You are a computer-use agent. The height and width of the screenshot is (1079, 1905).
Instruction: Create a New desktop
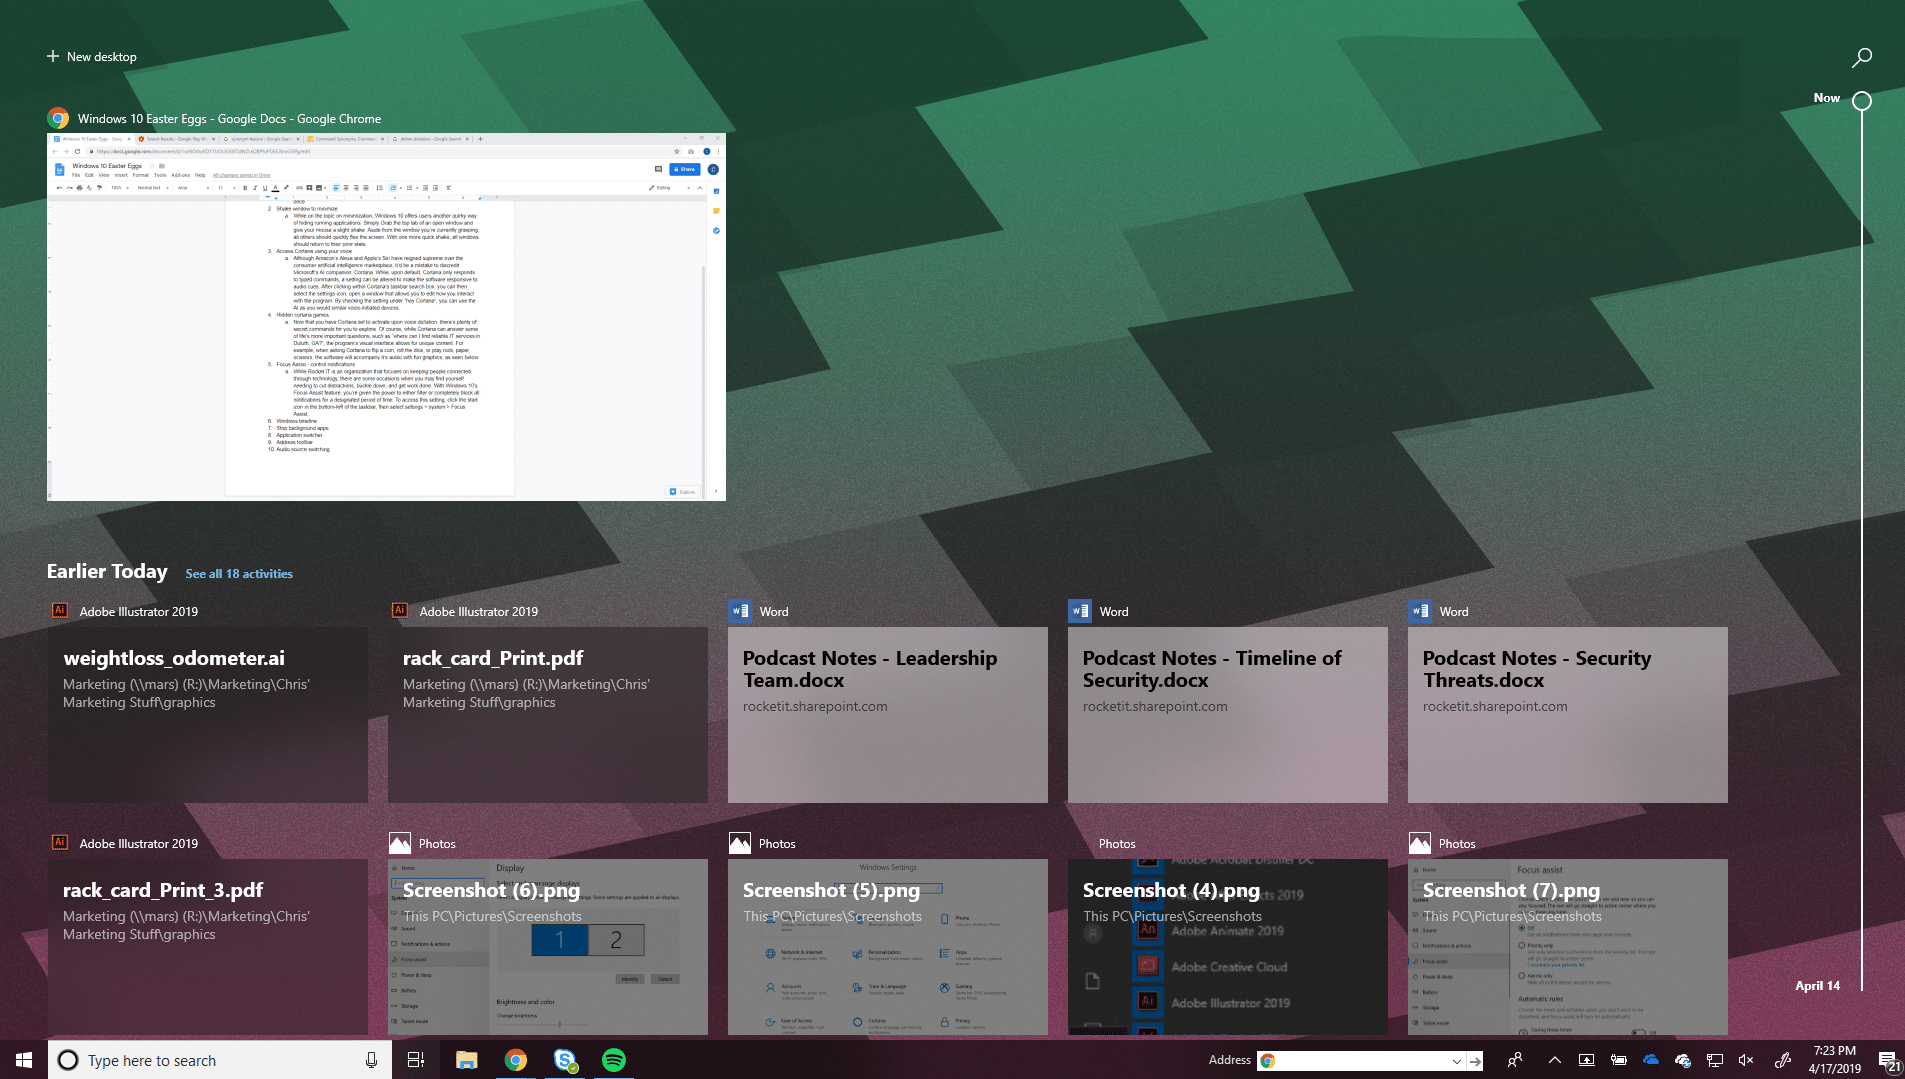click(x=92, y=56)
